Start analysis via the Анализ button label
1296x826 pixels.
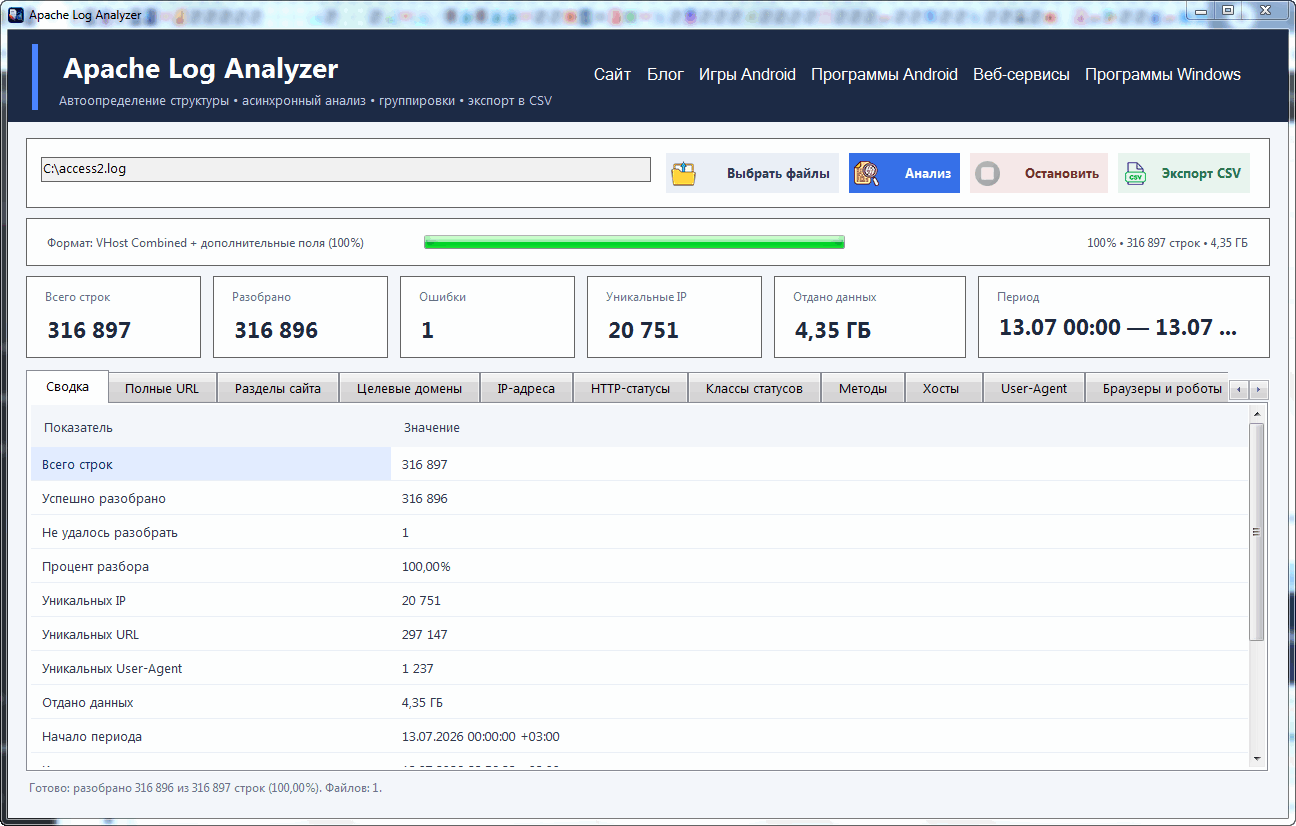[x=928, y=174]
